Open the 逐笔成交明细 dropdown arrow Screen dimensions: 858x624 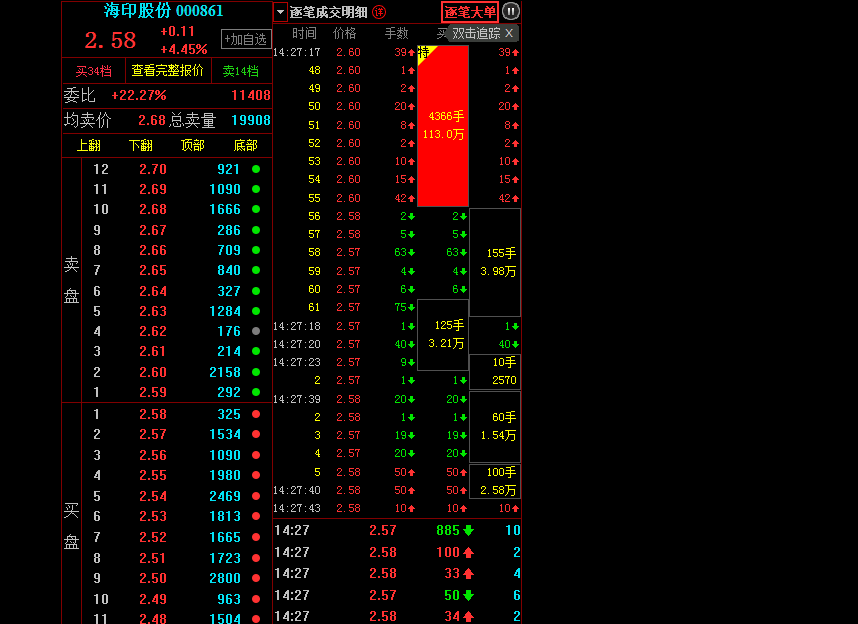tap(280, 12)
